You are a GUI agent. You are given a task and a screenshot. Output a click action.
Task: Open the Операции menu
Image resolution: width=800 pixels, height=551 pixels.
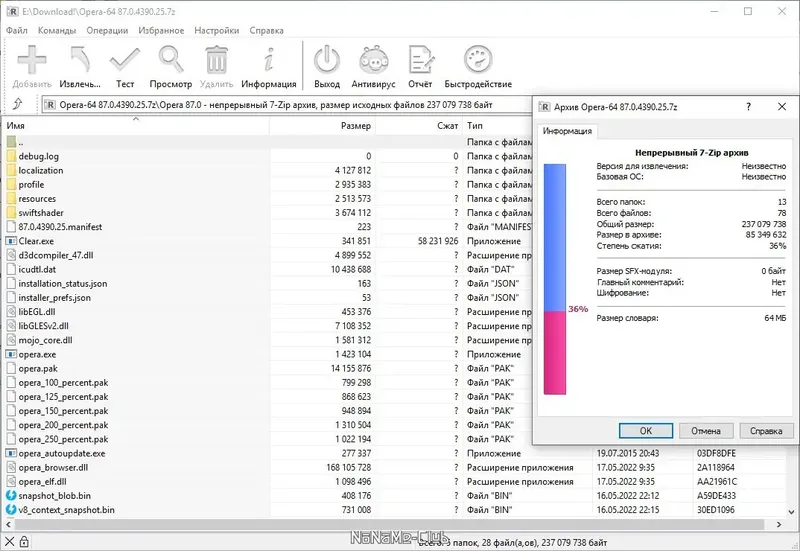pos(107,31)
